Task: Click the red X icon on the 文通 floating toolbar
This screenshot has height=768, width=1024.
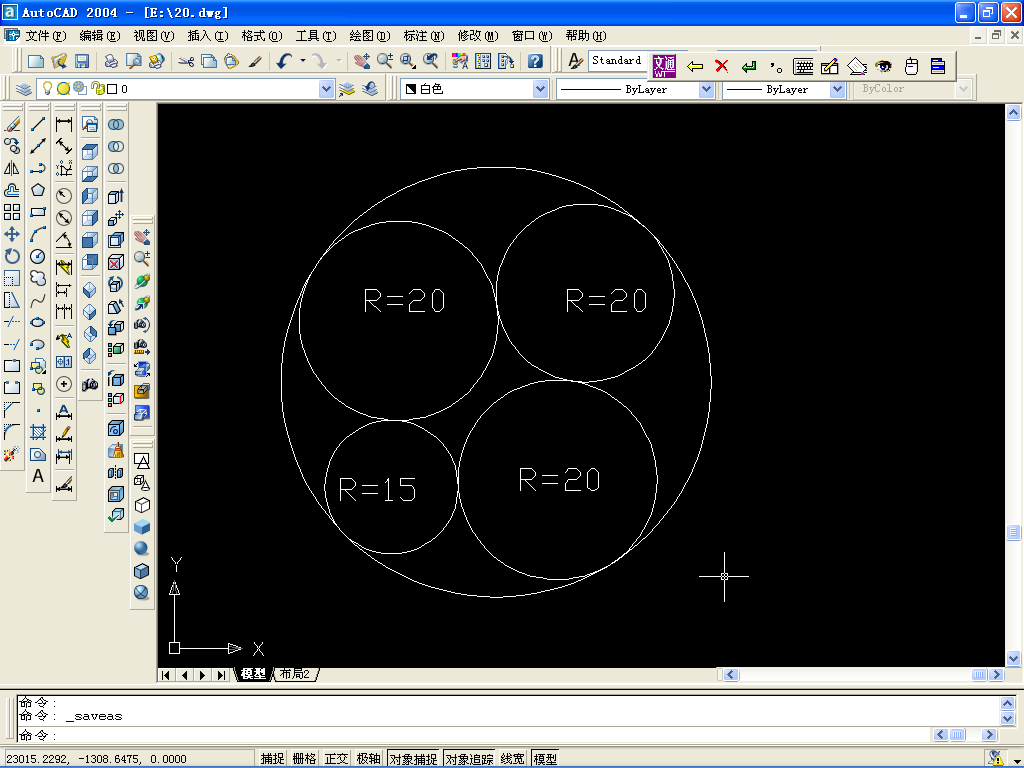Action: coord(722,66)
